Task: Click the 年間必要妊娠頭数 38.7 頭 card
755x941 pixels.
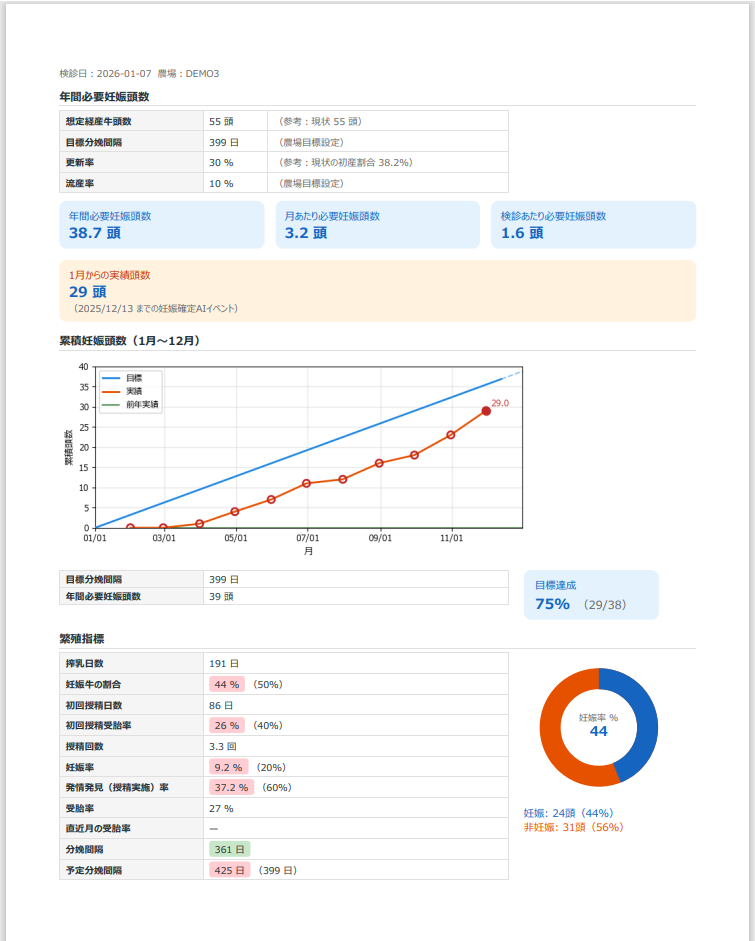Action: click(x=162, y=224)
